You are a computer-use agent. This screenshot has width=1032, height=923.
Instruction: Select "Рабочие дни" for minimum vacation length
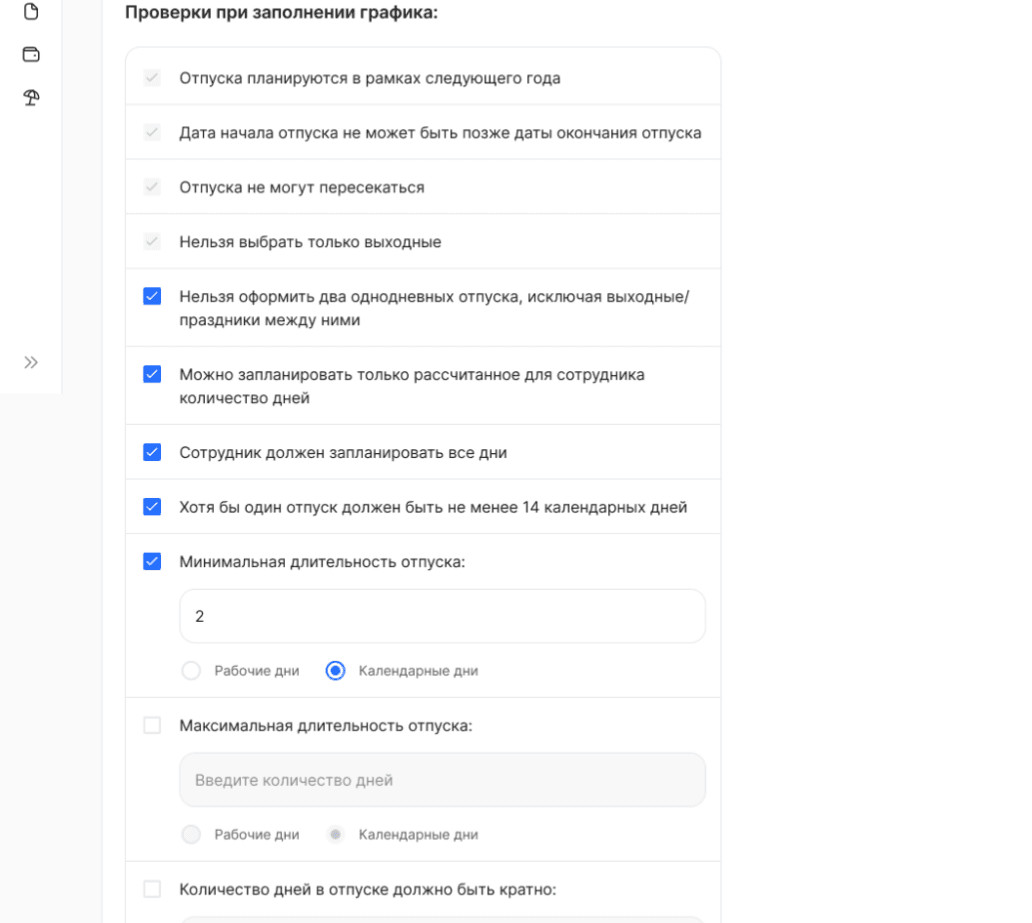pos(191,671)
